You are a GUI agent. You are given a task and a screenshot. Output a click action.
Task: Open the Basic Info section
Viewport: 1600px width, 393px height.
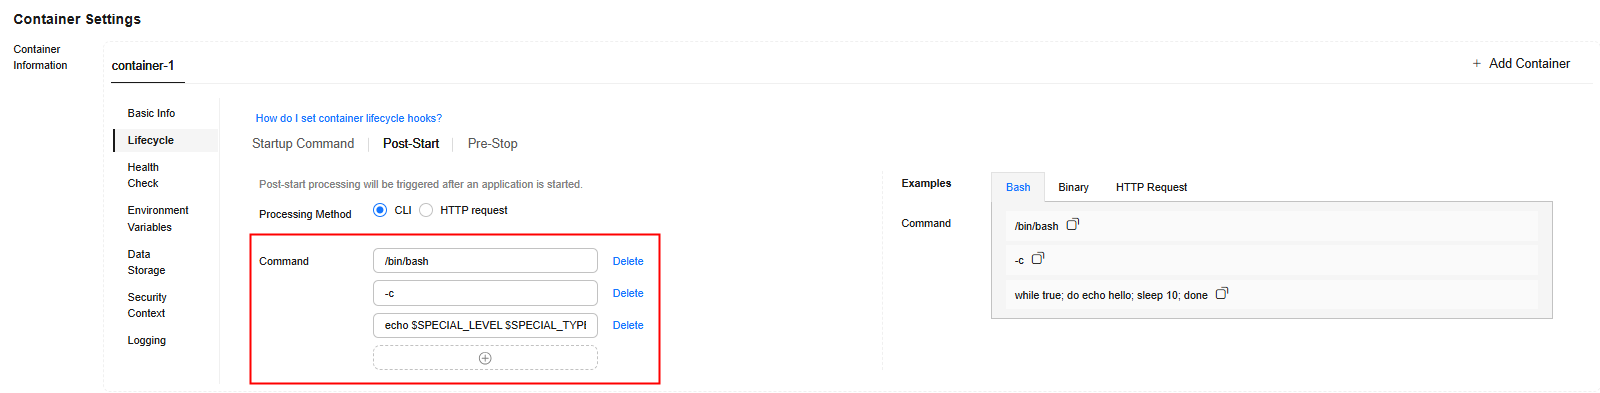click(x=151, y=113)
